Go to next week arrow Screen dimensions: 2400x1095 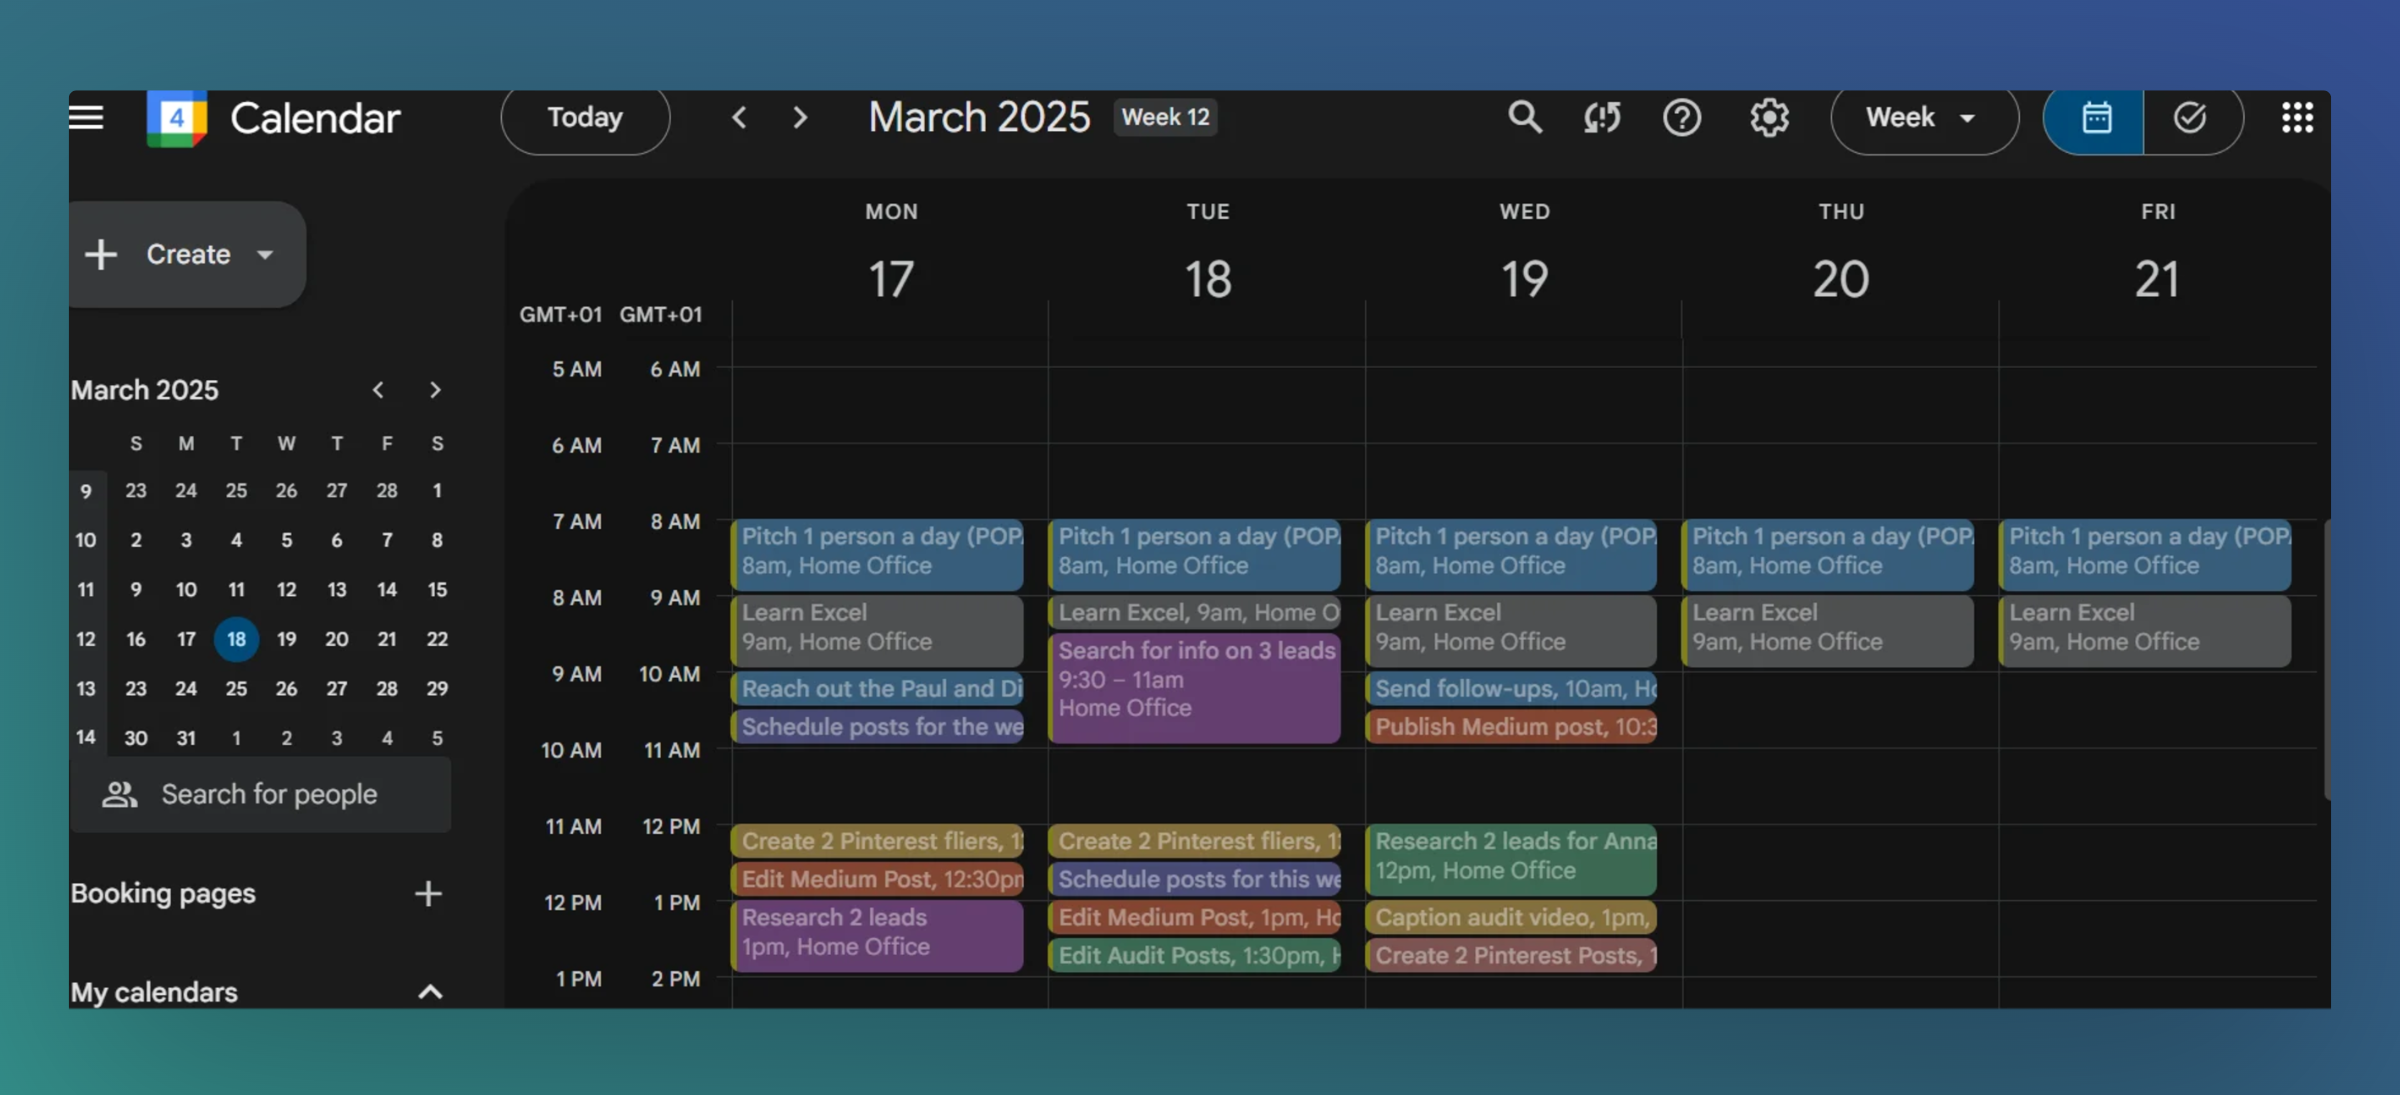[x=799, y=118]
